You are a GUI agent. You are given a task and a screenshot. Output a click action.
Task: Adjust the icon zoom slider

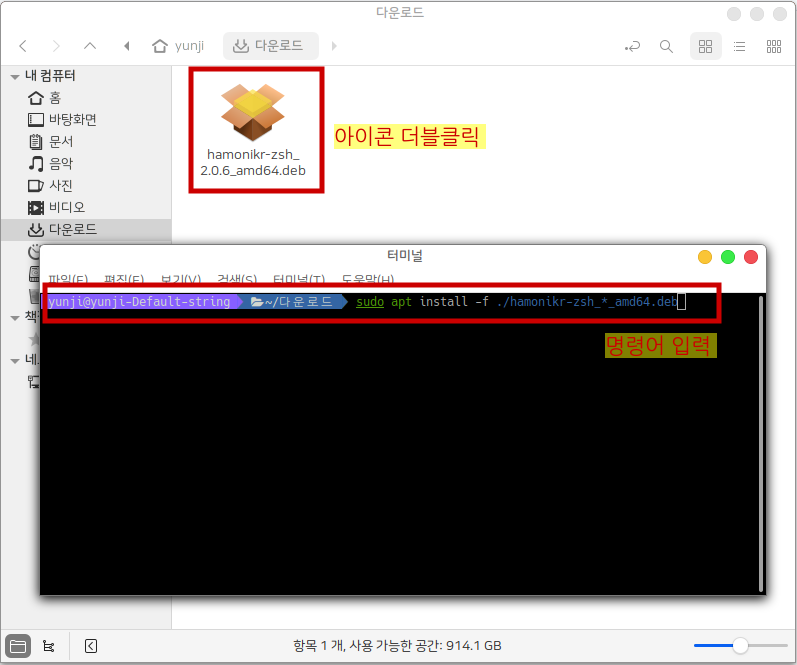click(740, 646)
